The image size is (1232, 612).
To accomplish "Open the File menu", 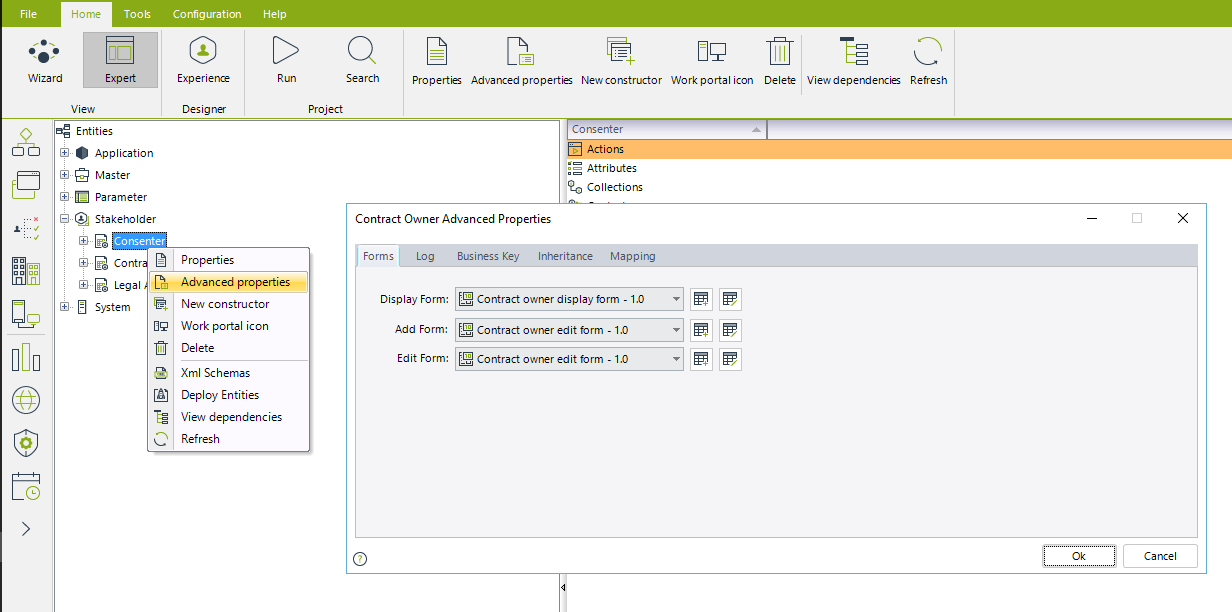I will coord(28,14).
